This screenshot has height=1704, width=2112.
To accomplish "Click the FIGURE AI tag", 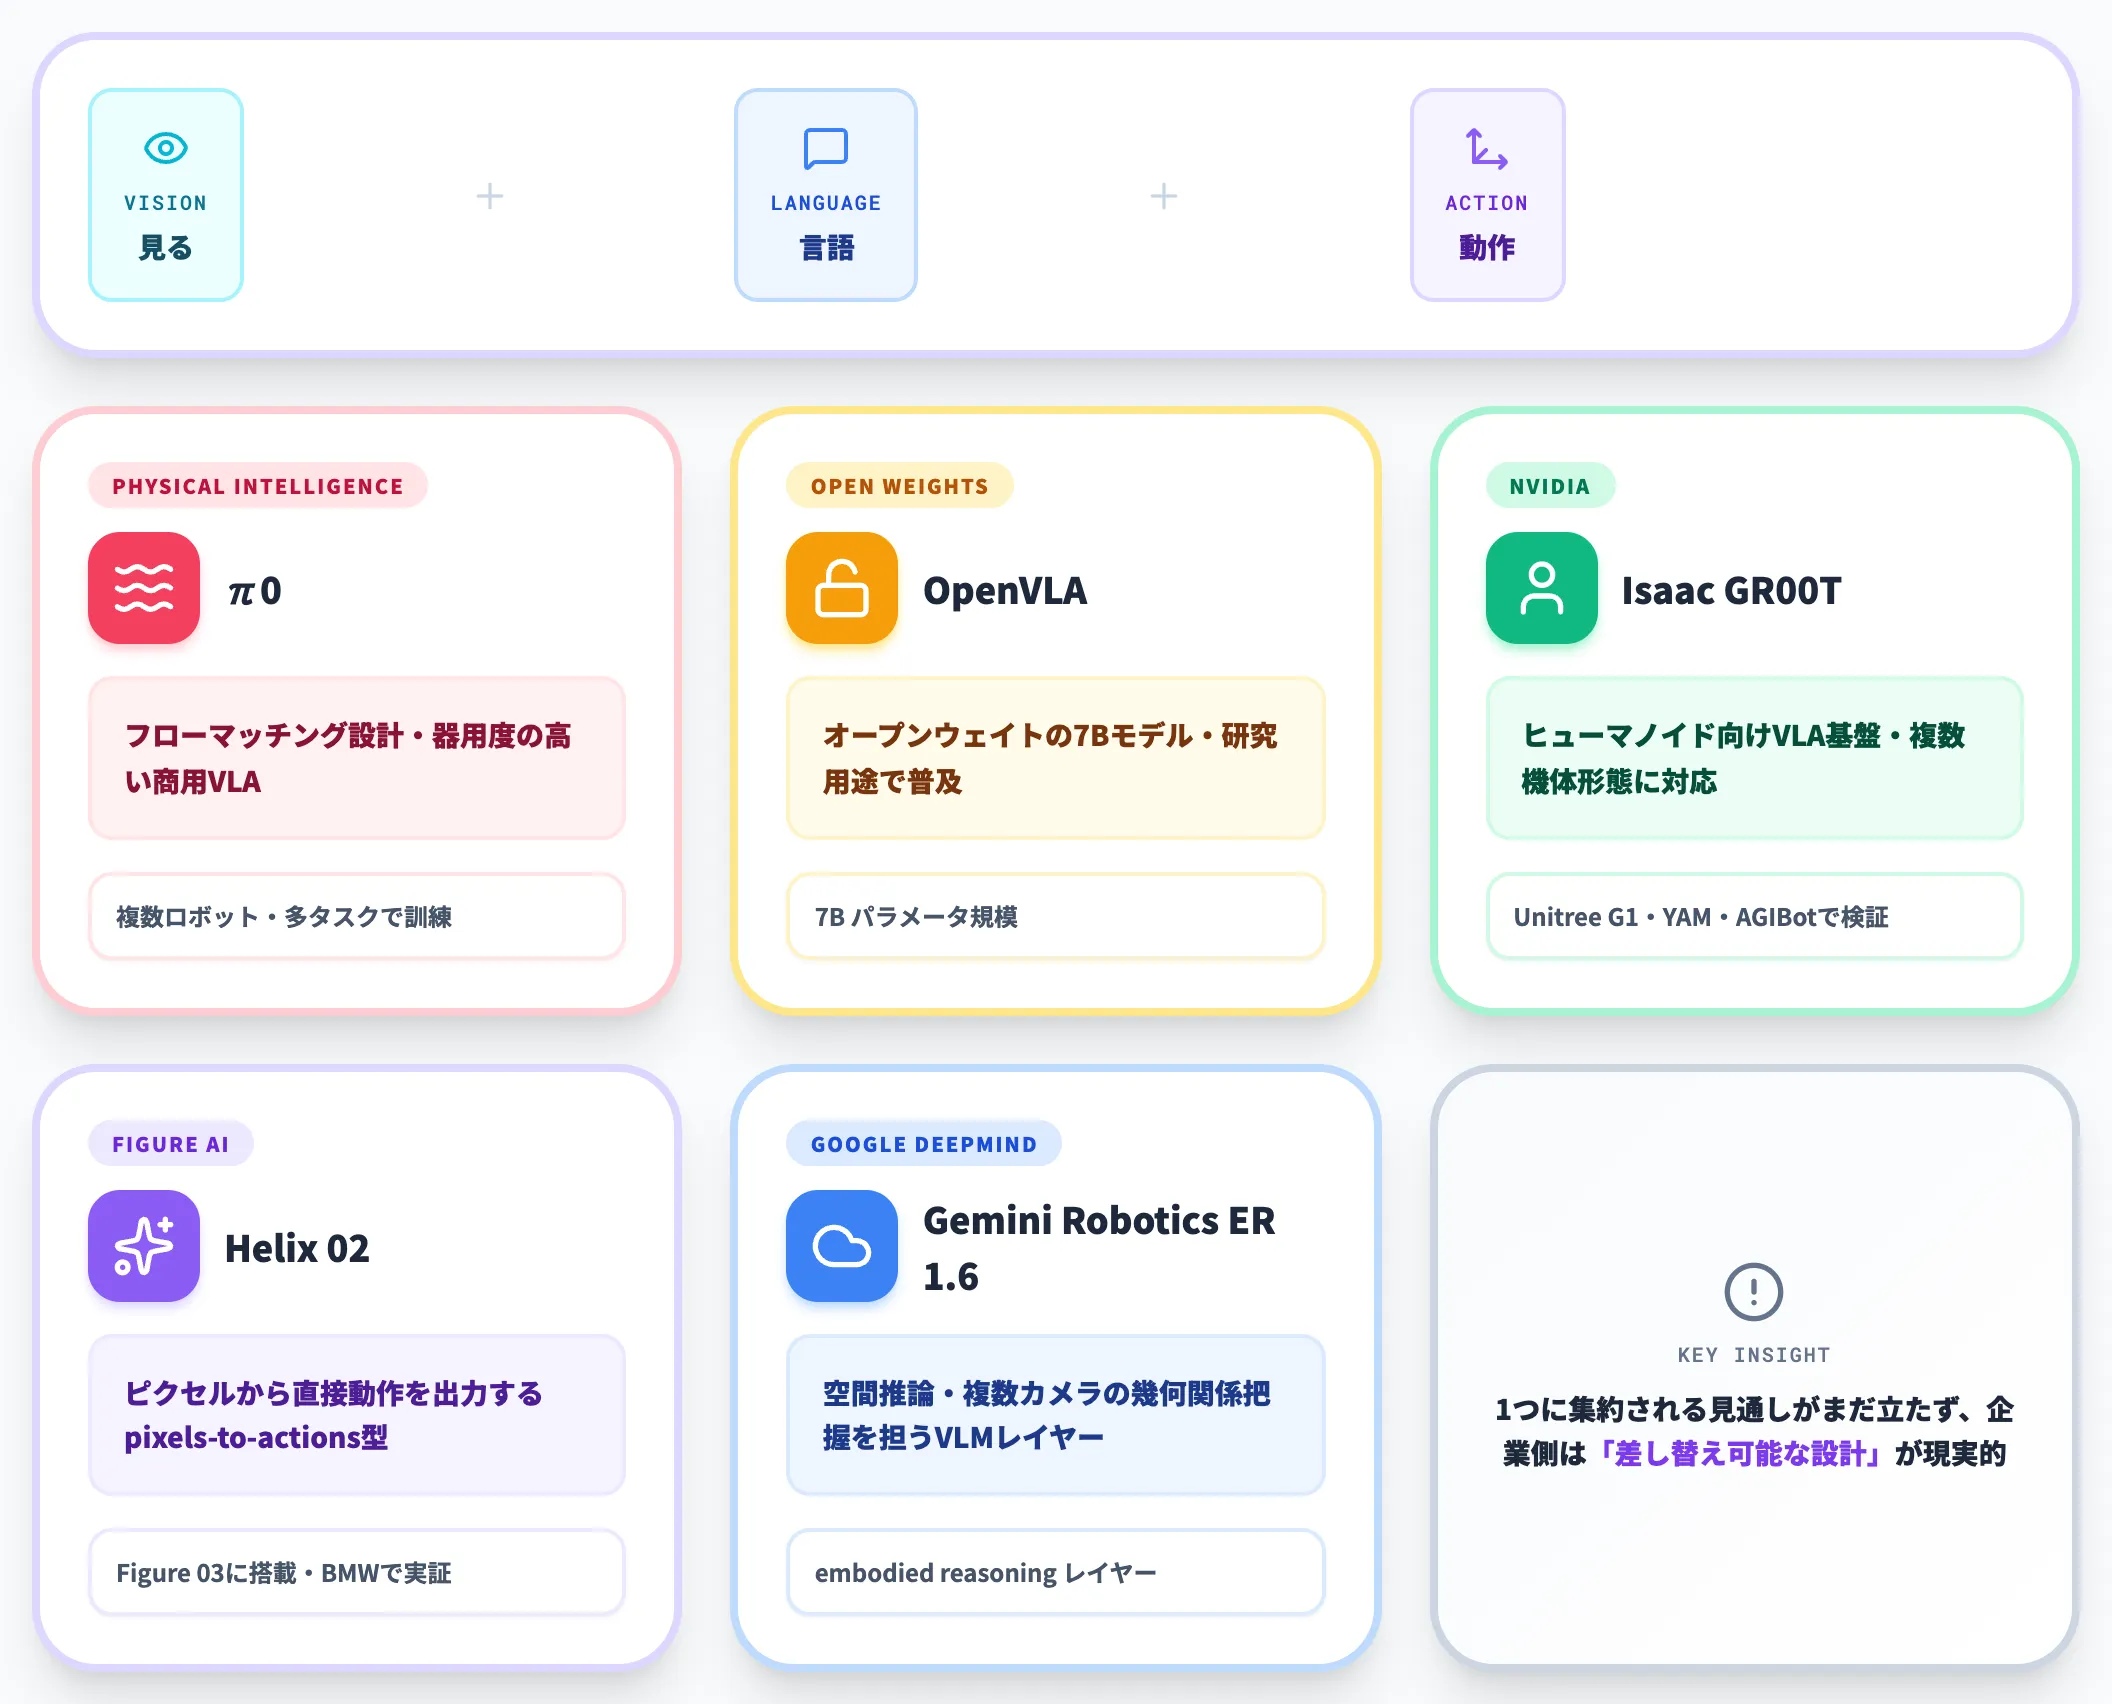I will 171,1144.
